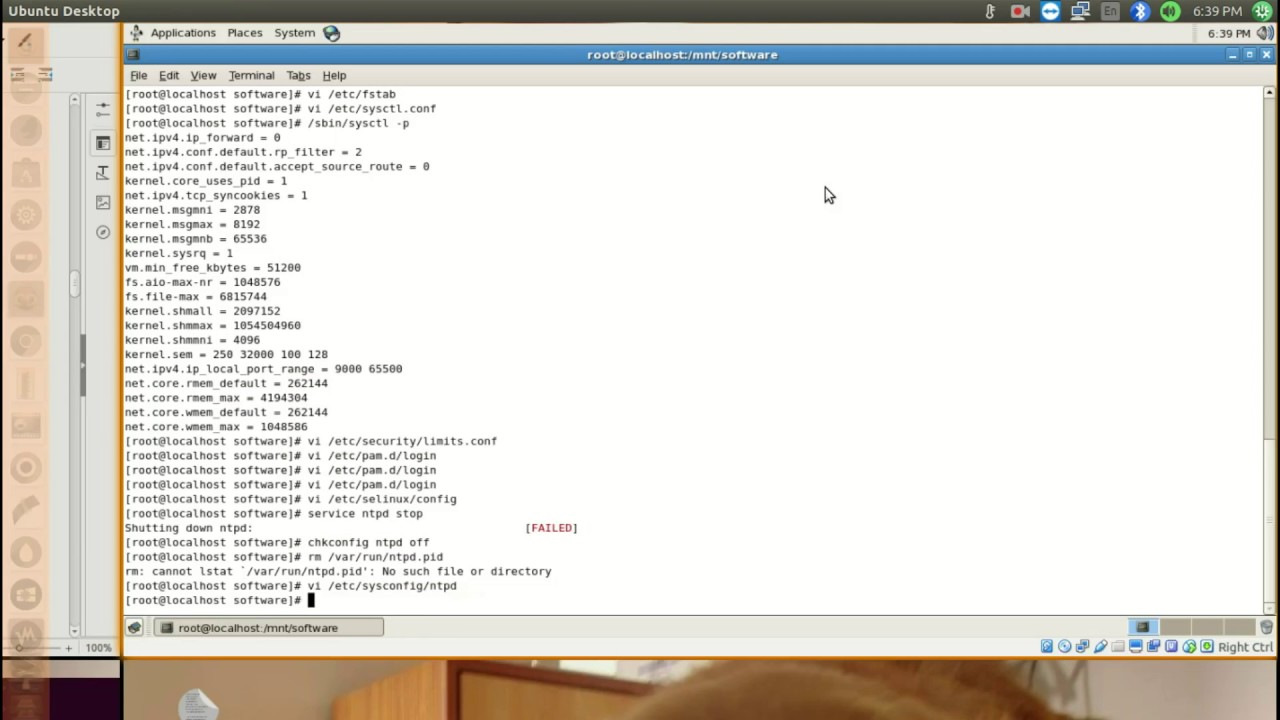Click the VirtualBox display status icon

1136,647
